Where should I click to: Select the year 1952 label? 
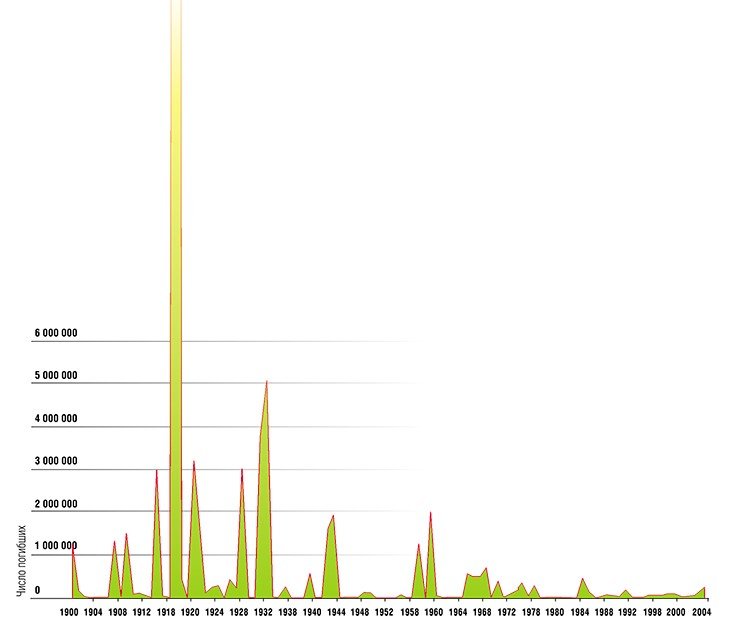pos(384,613)
